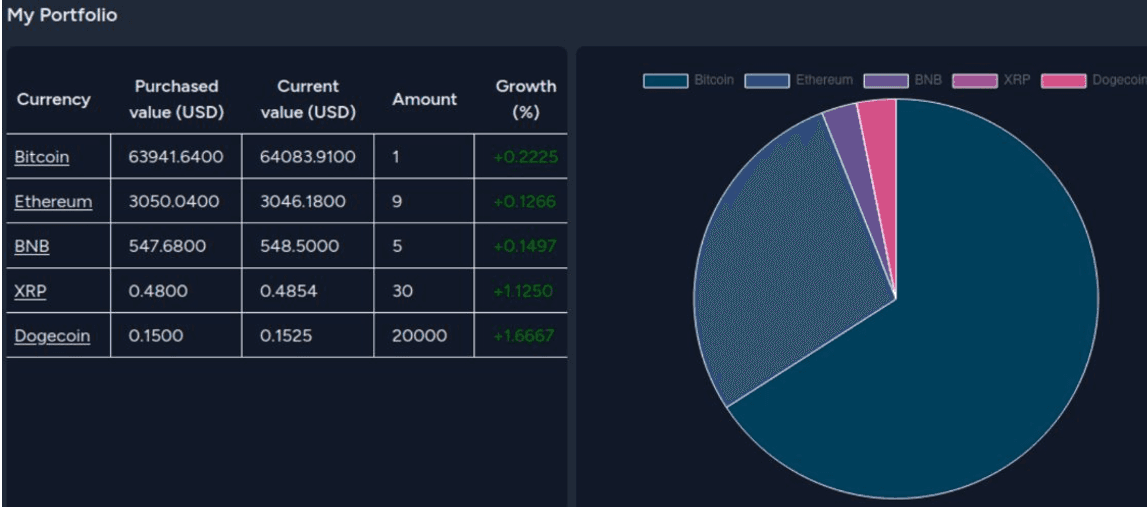Click the Ethereum pie chart slice

790,263
